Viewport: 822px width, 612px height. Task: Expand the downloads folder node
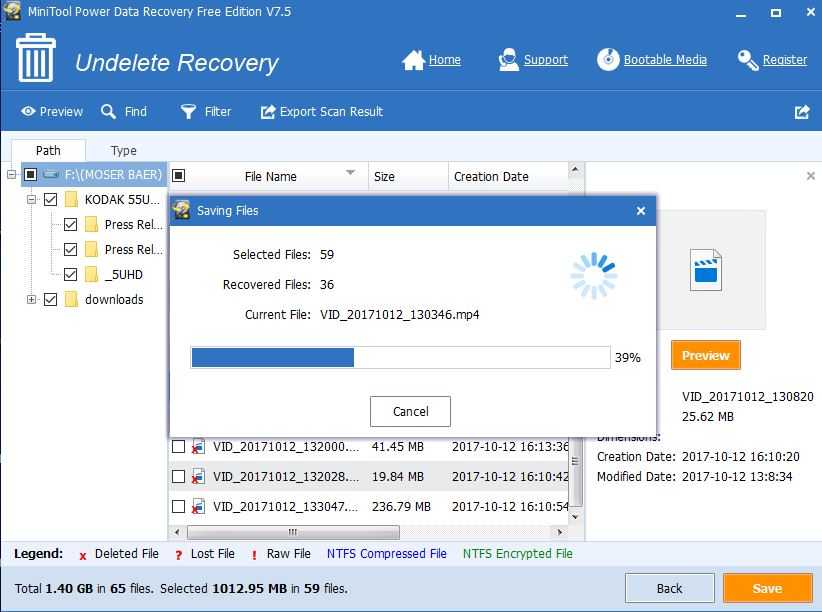click(31, 299)
